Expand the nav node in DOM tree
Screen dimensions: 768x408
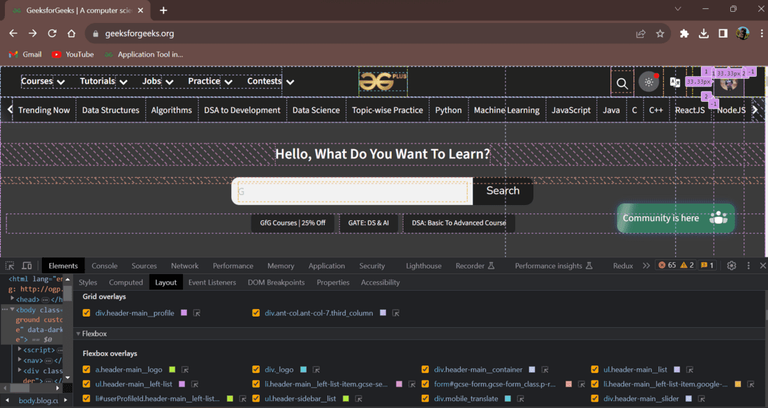(20, 360)
